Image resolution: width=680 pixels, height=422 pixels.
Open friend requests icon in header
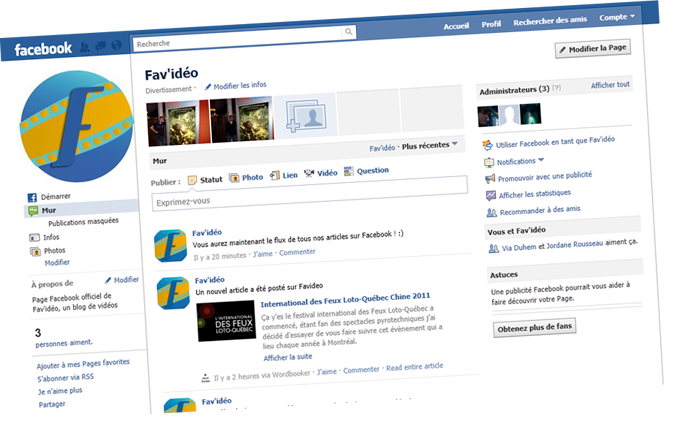(x=85, y=47)
